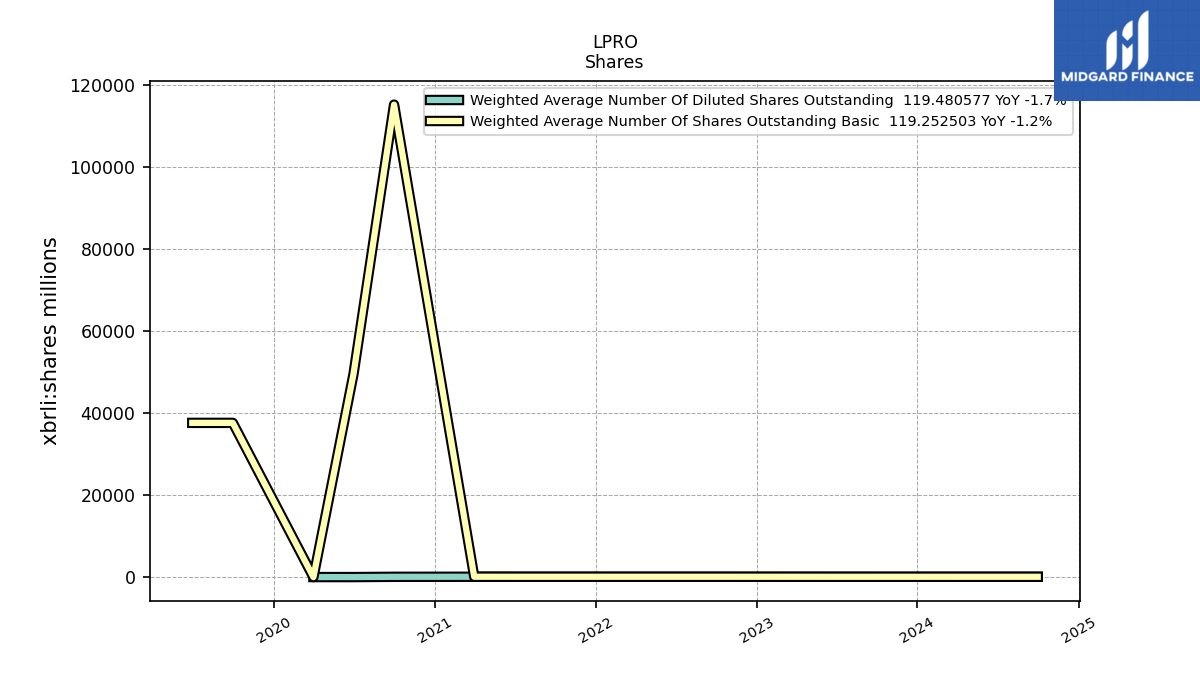Click the 2025 x-axis label
The image size is (1200, 675).
[x=1078, y=630]
